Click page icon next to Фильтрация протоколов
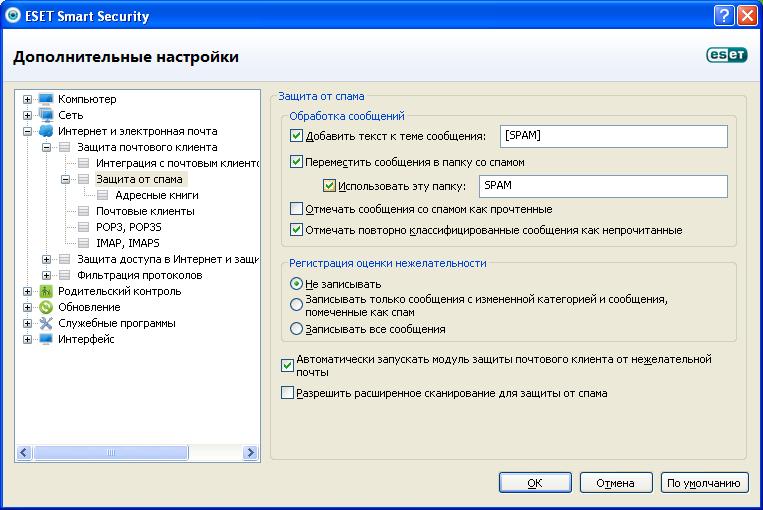This screenshot has width=763, height=510. (x=64, y=275)
